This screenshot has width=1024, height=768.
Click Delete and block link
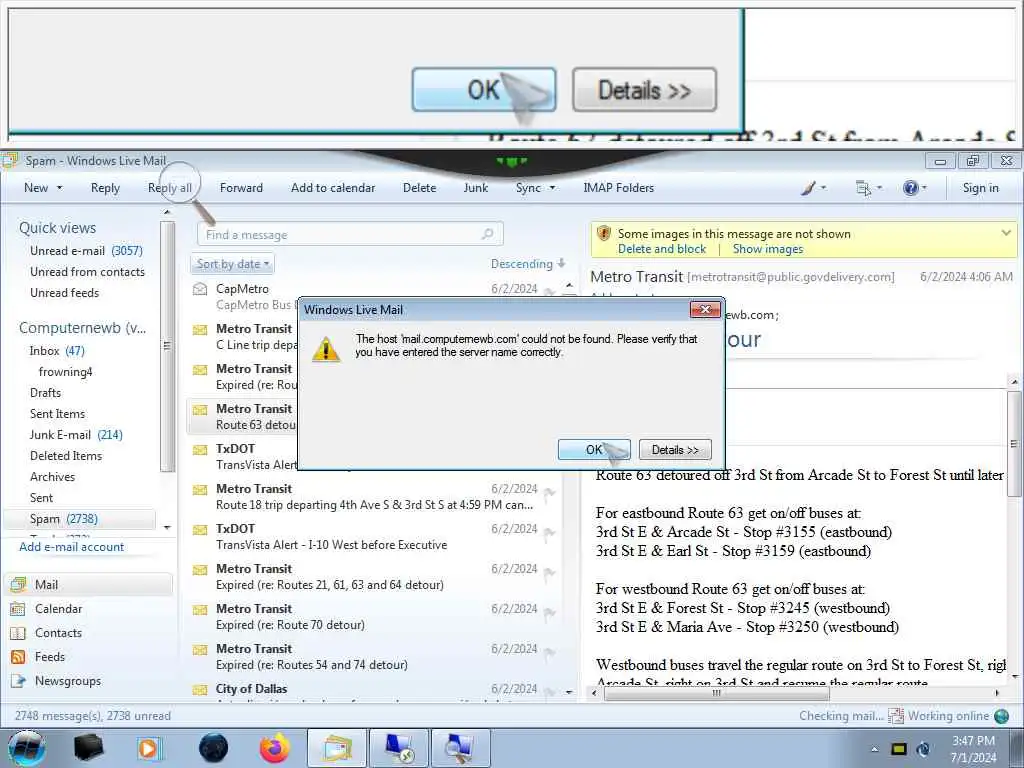pyautogui.click(x=662, y=249)
